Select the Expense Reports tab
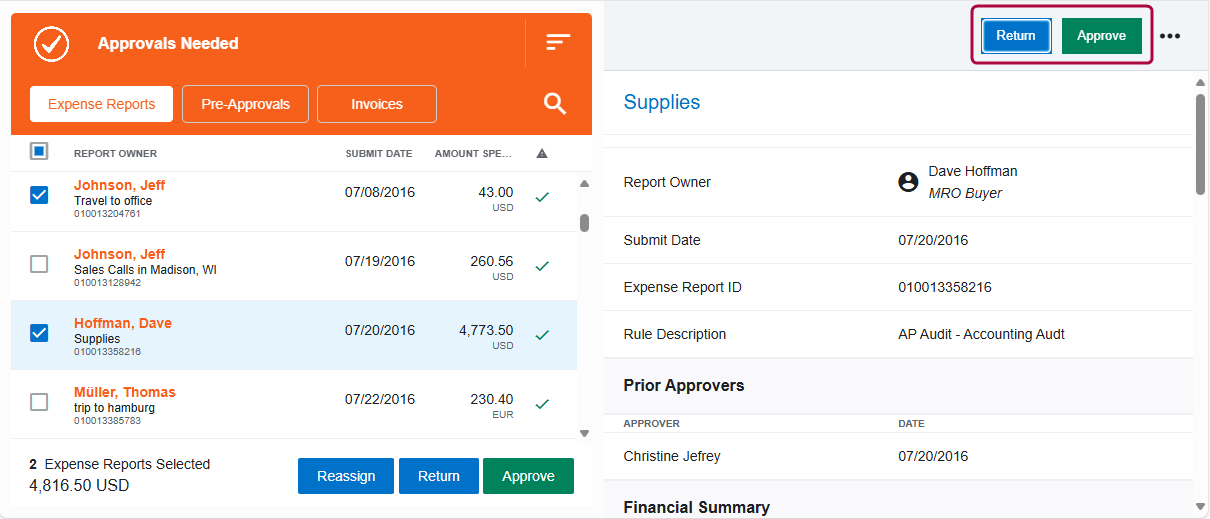Screen dimensions: 1210x519 click(101, 104)
